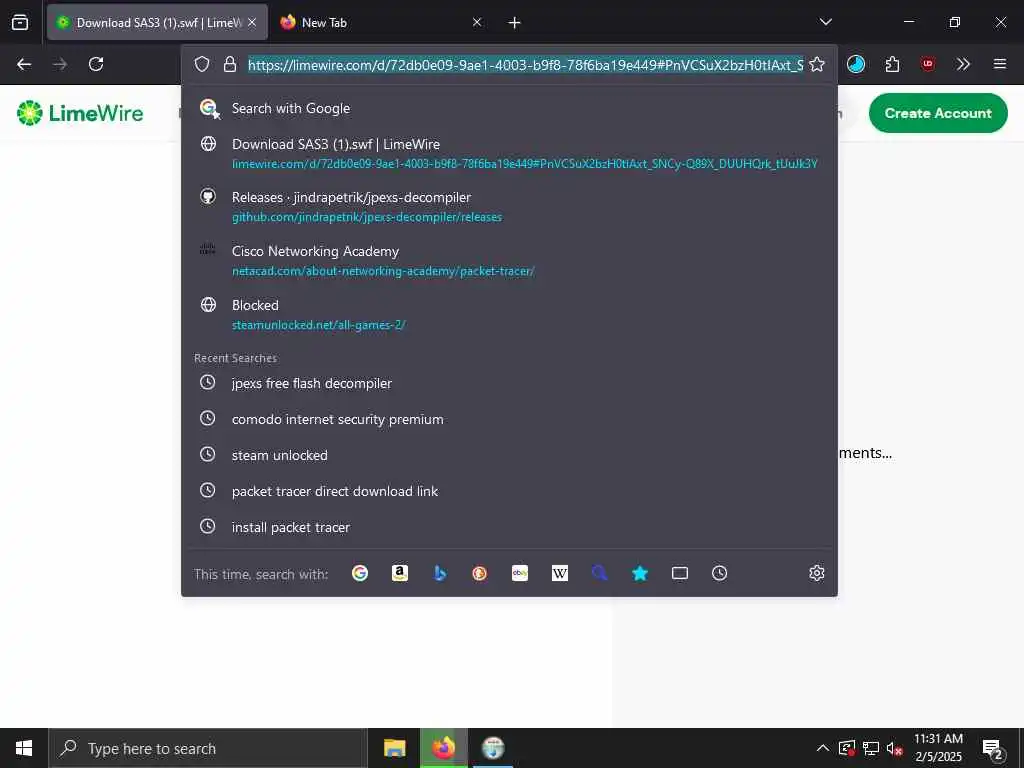The width and height of the screenshot is (1024, 768).
Task: Show more tools overflow chevrons
Action: coord(963,64)
